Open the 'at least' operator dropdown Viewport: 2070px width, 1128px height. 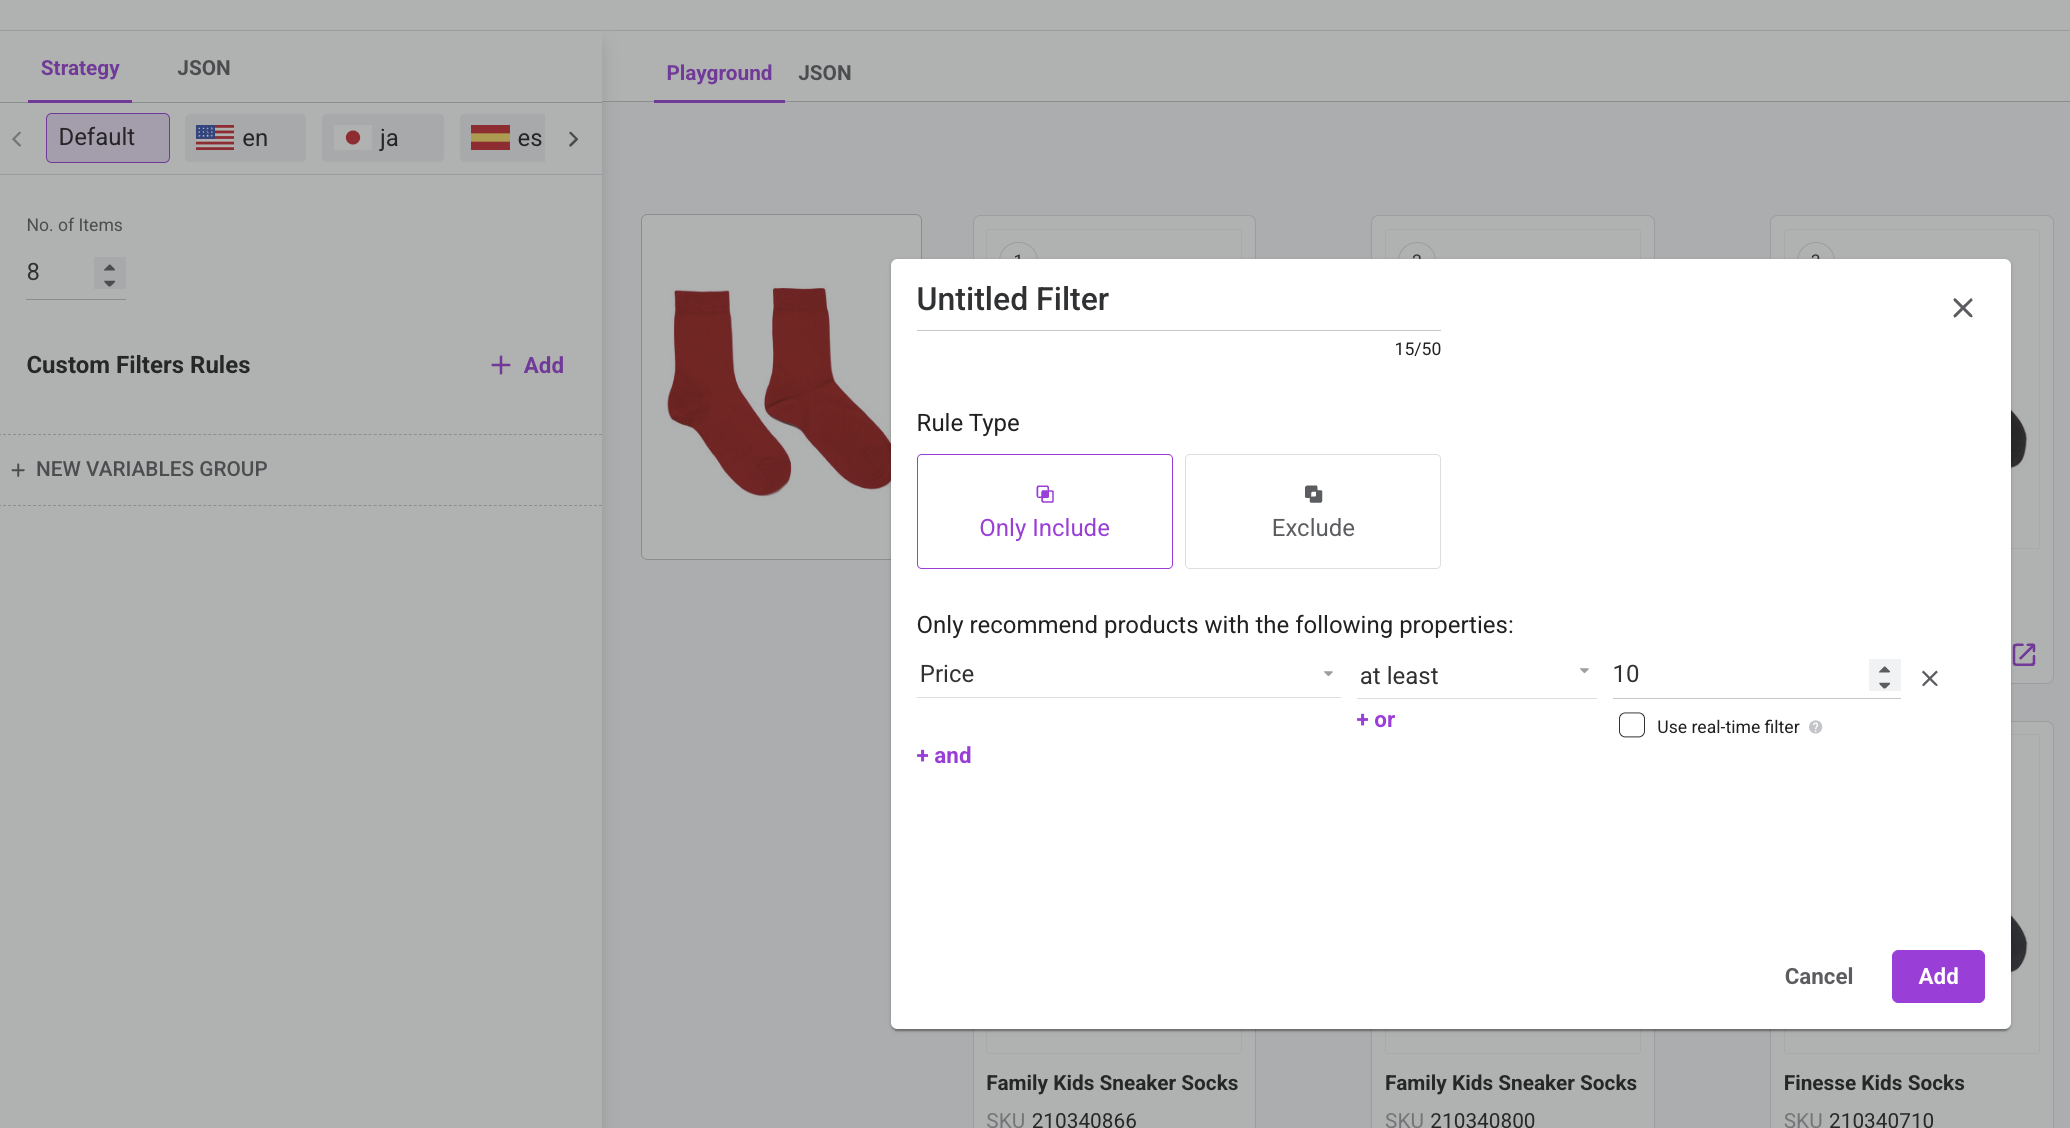[x=1476, y=676]
